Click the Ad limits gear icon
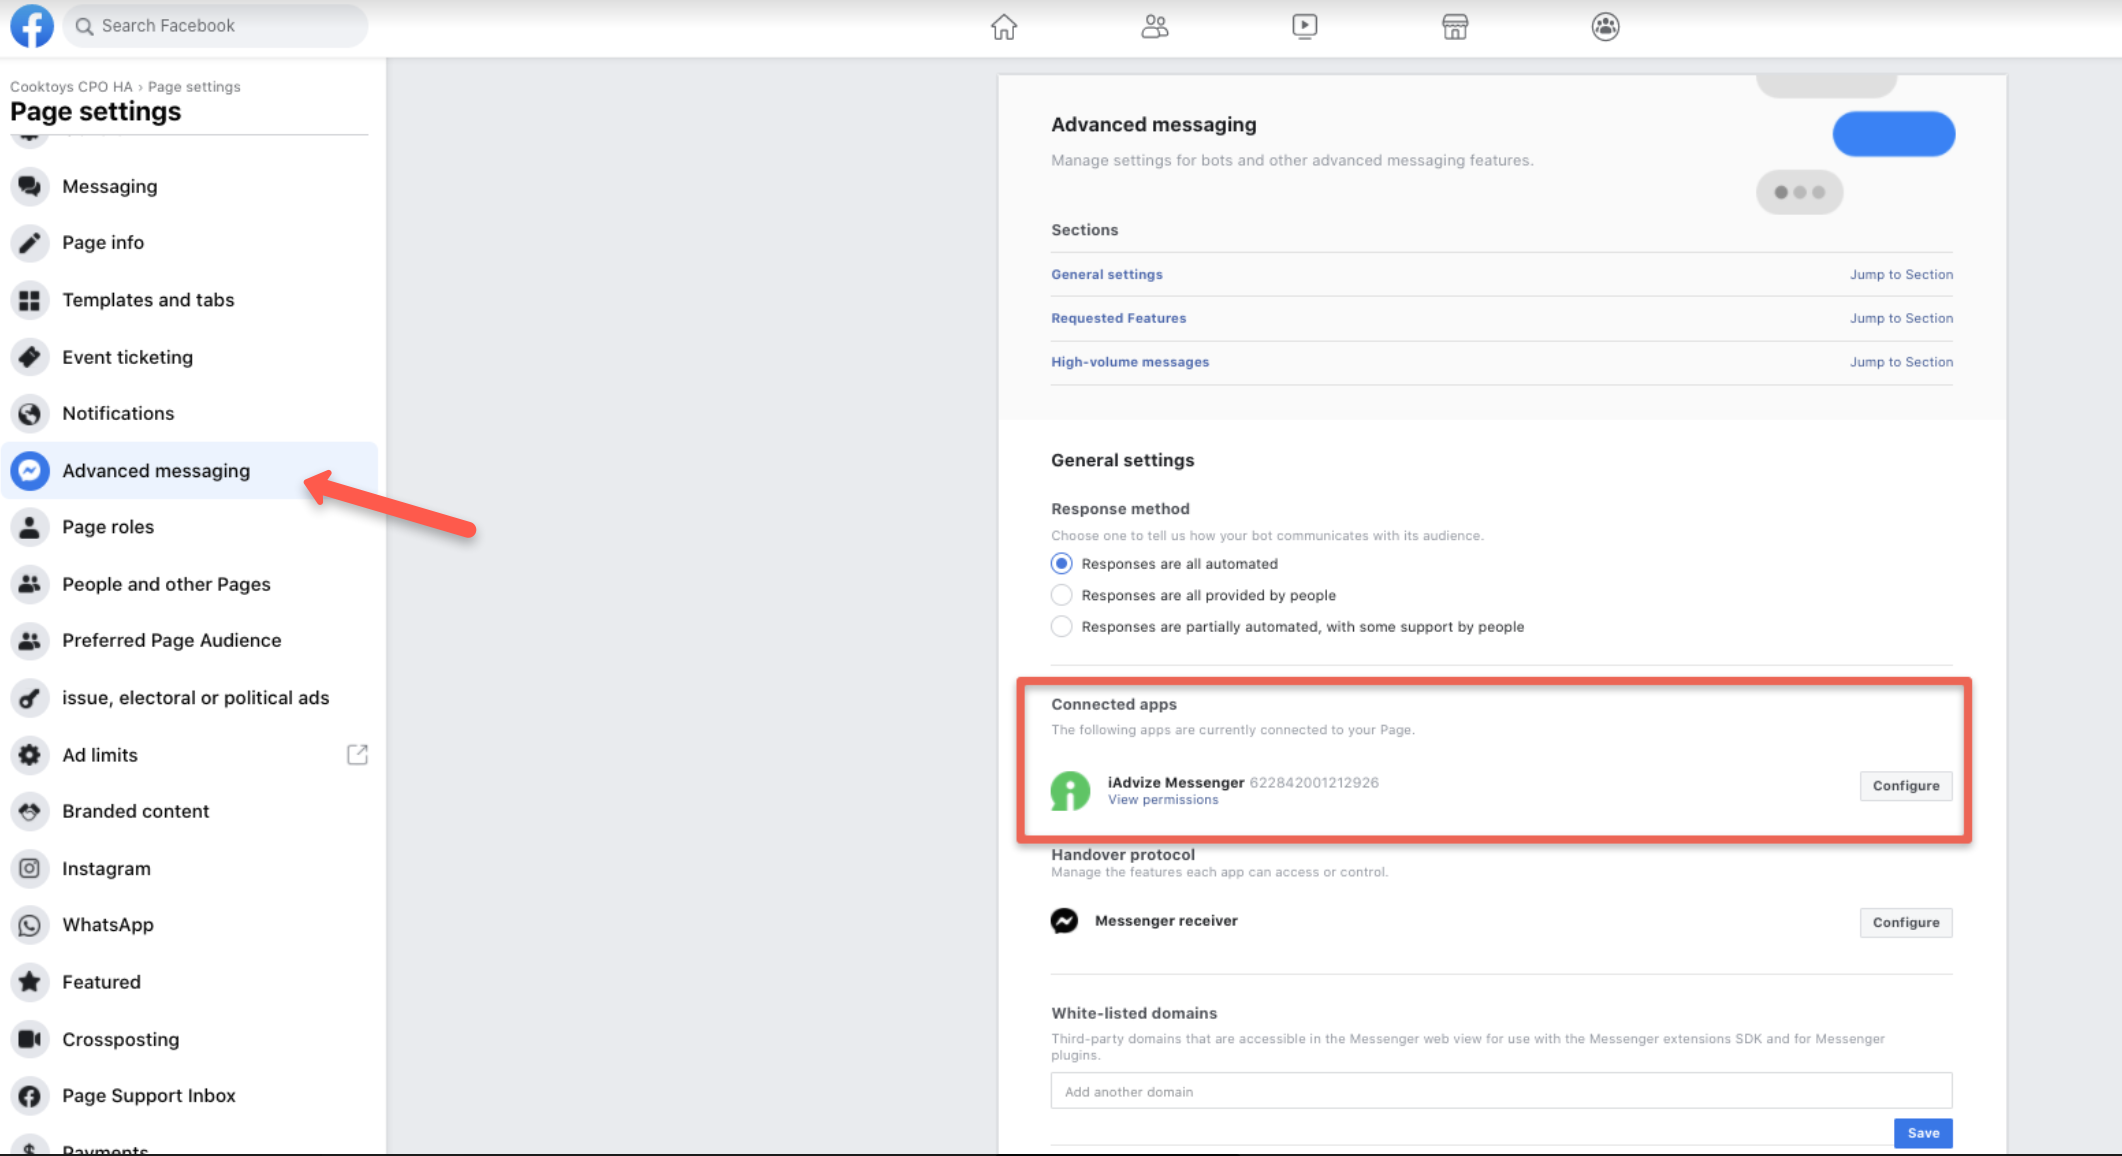 point(30,755)
